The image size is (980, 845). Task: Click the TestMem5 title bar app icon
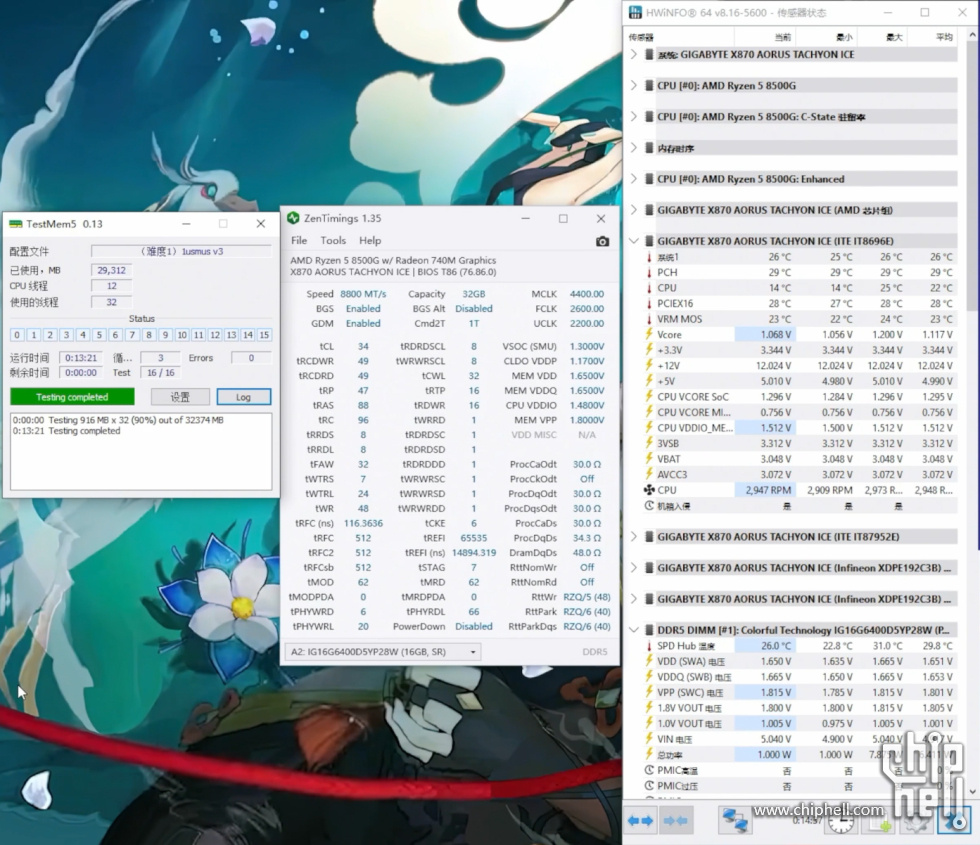[x=15, y=224]
